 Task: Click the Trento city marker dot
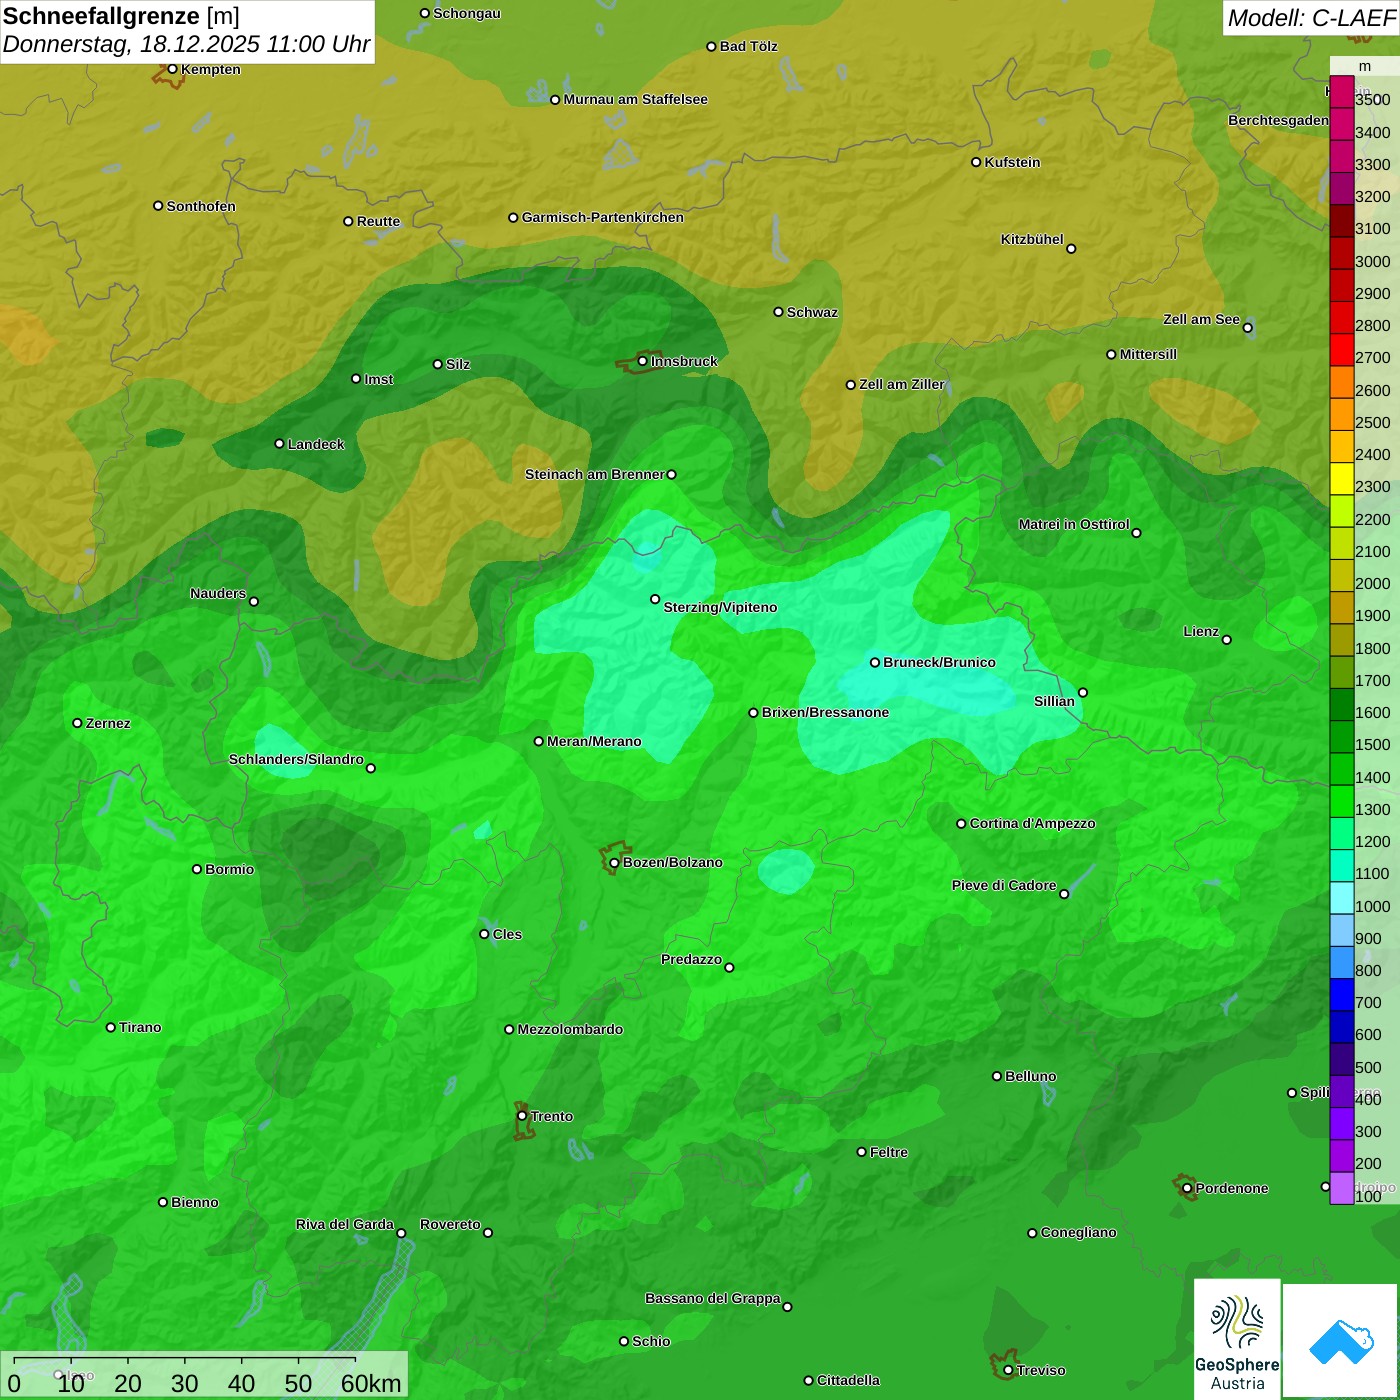coord(522,1116)
